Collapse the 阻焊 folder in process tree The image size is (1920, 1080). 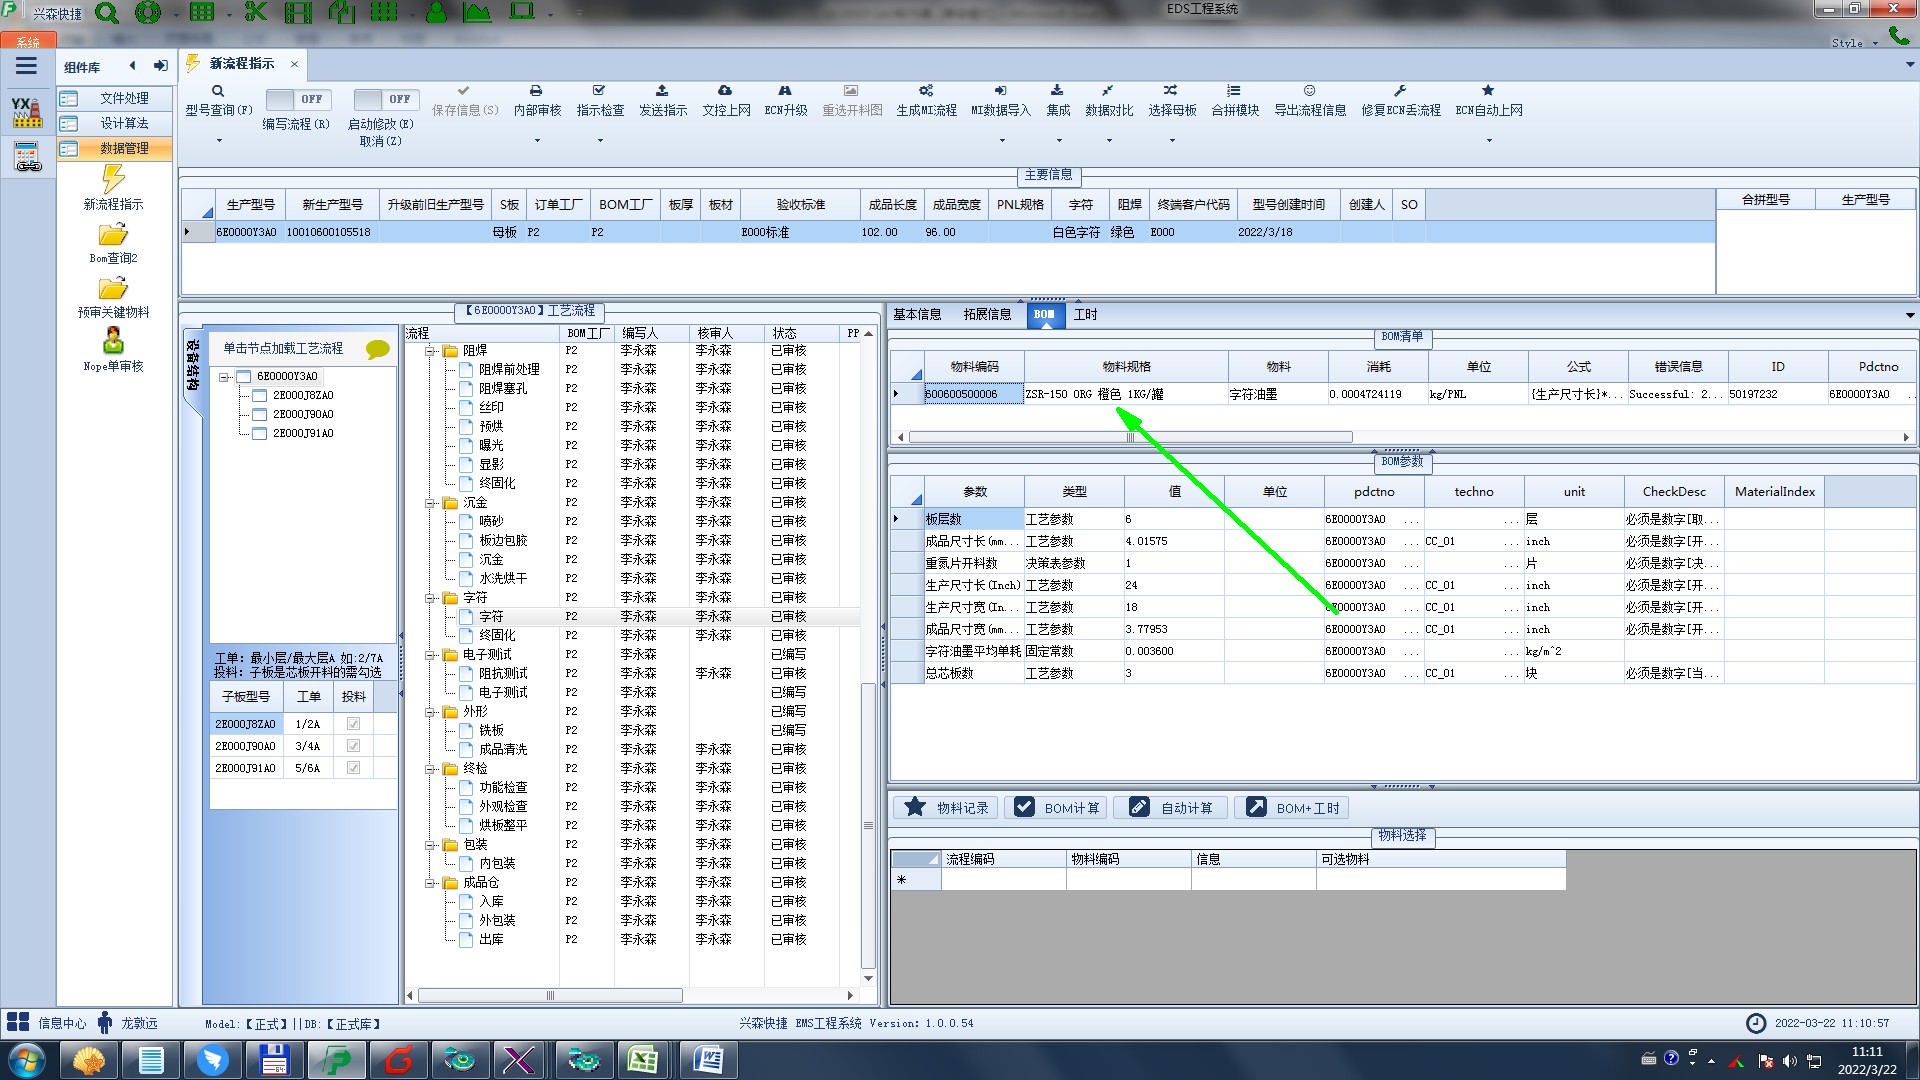pos(431,351)
